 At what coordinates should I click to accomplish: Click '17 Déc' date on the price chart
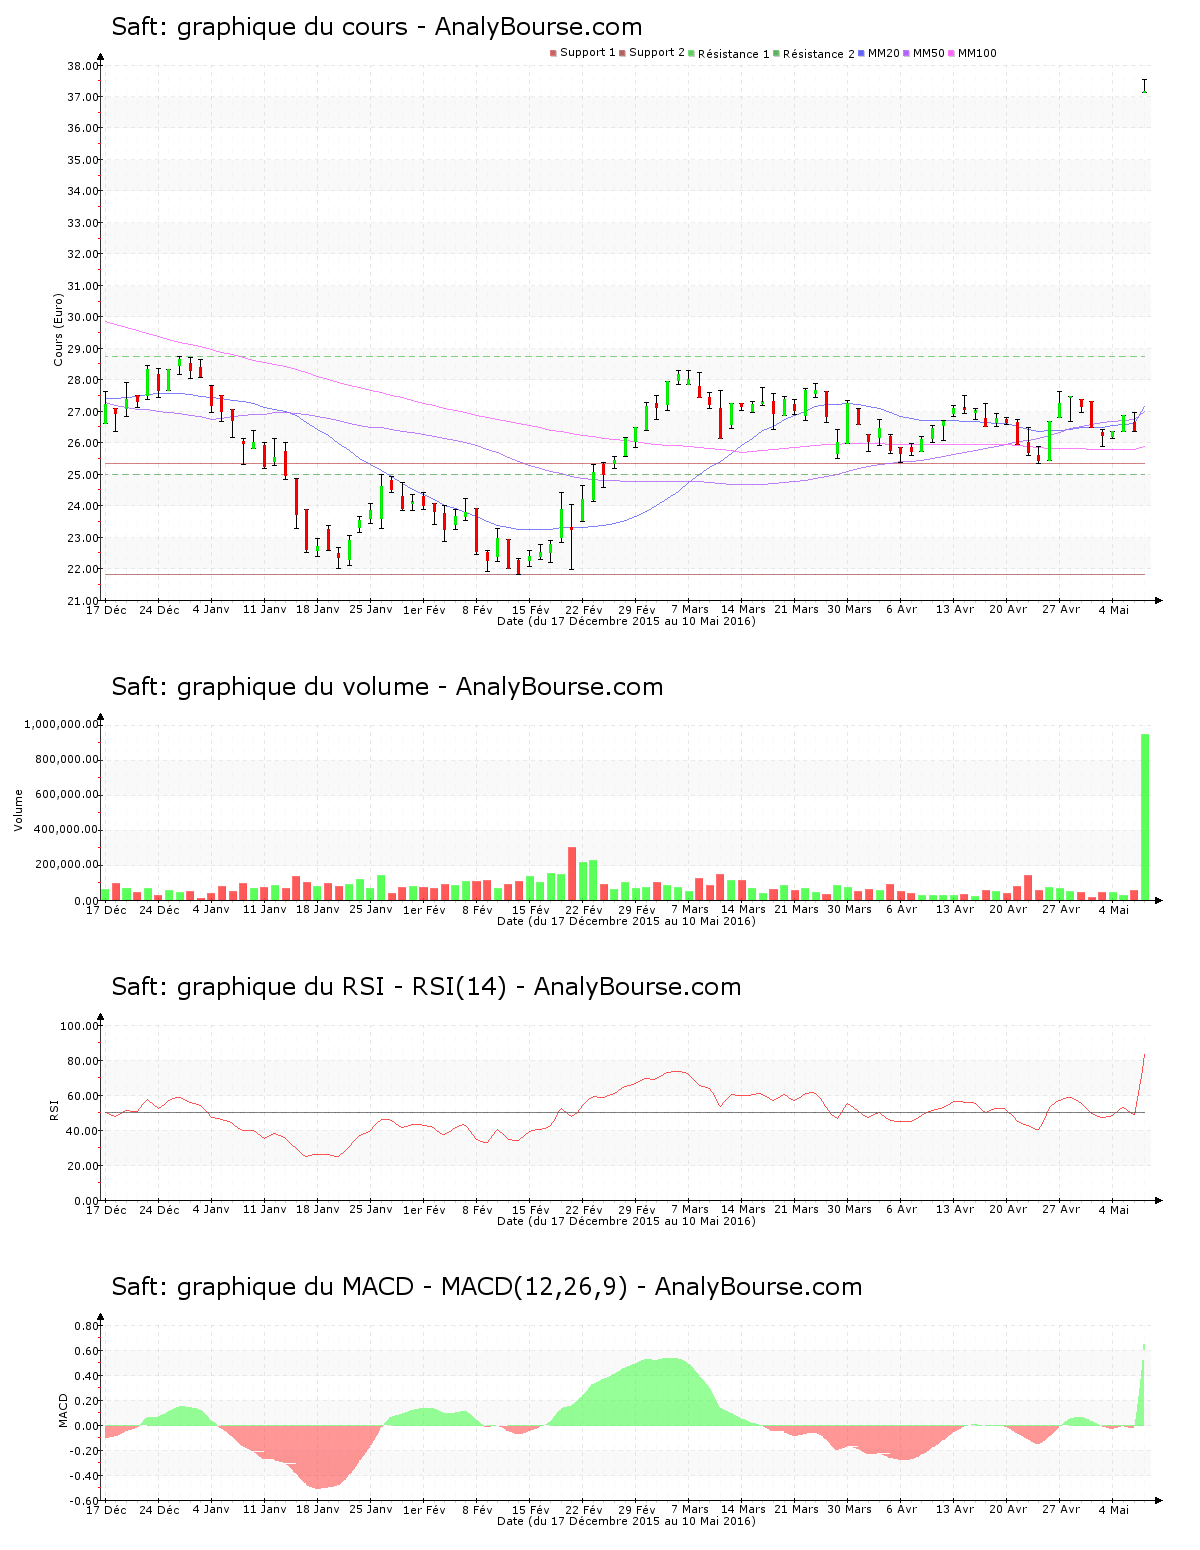click(x=106, y=609)
